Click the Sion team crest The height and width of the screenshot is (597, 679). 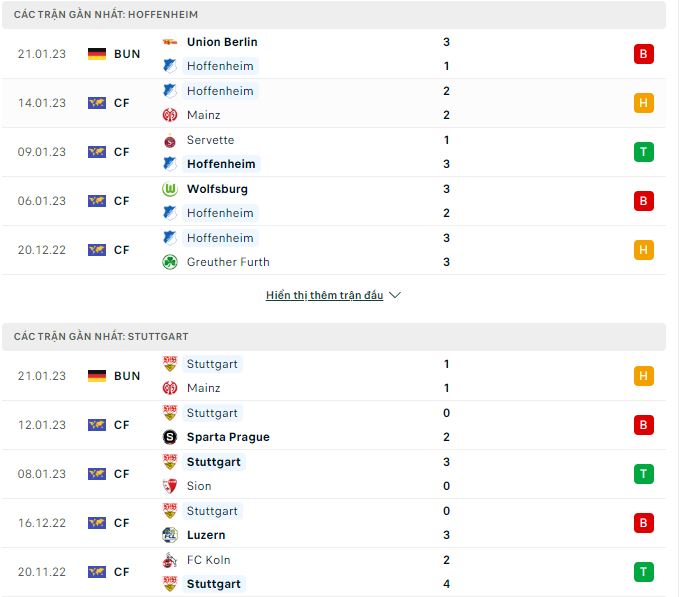169,486
